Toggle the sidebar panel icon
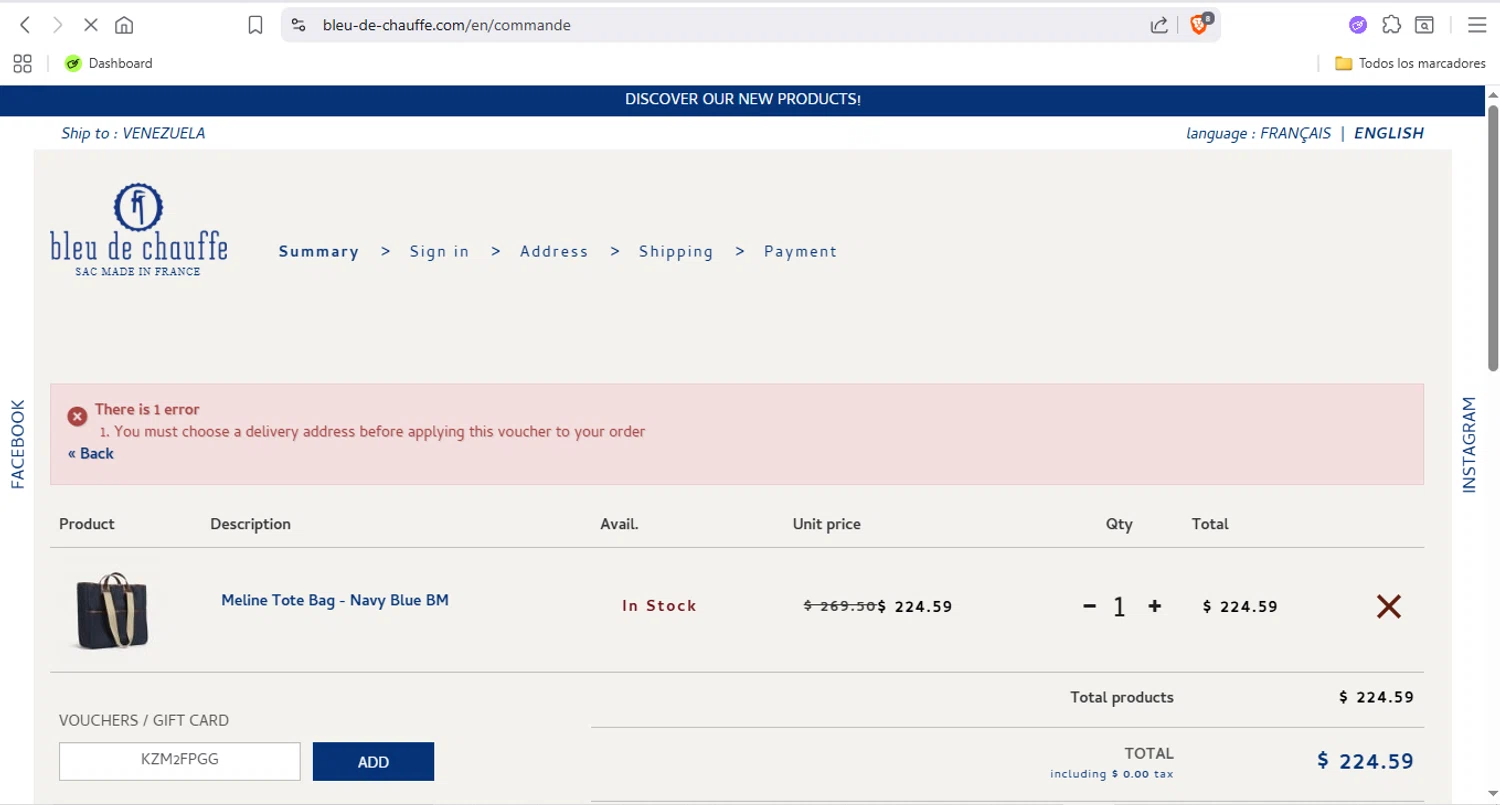The height and width of the screenshot is (805, 1500). point(1424,25)
